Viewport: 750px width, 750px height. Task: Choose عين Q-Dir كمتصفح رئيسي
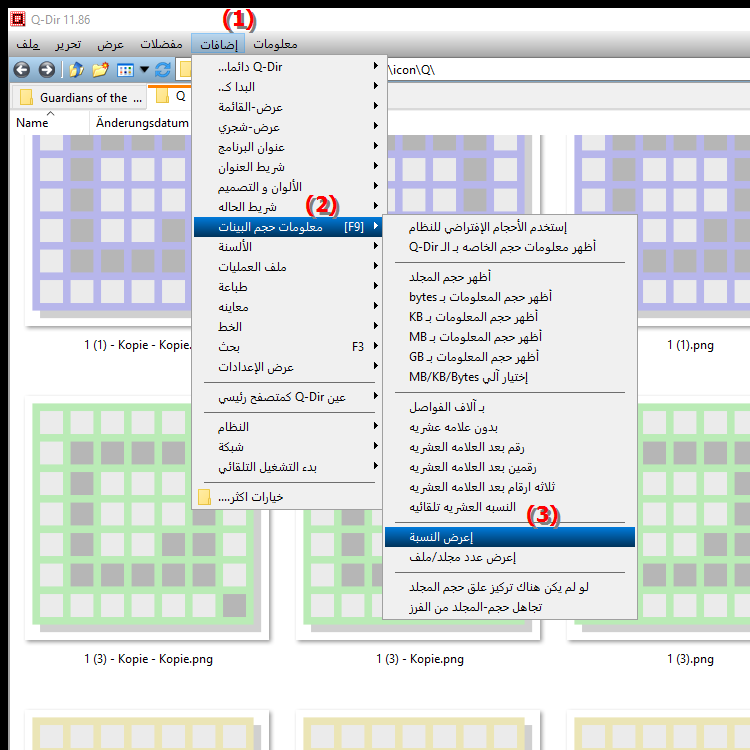287,397
